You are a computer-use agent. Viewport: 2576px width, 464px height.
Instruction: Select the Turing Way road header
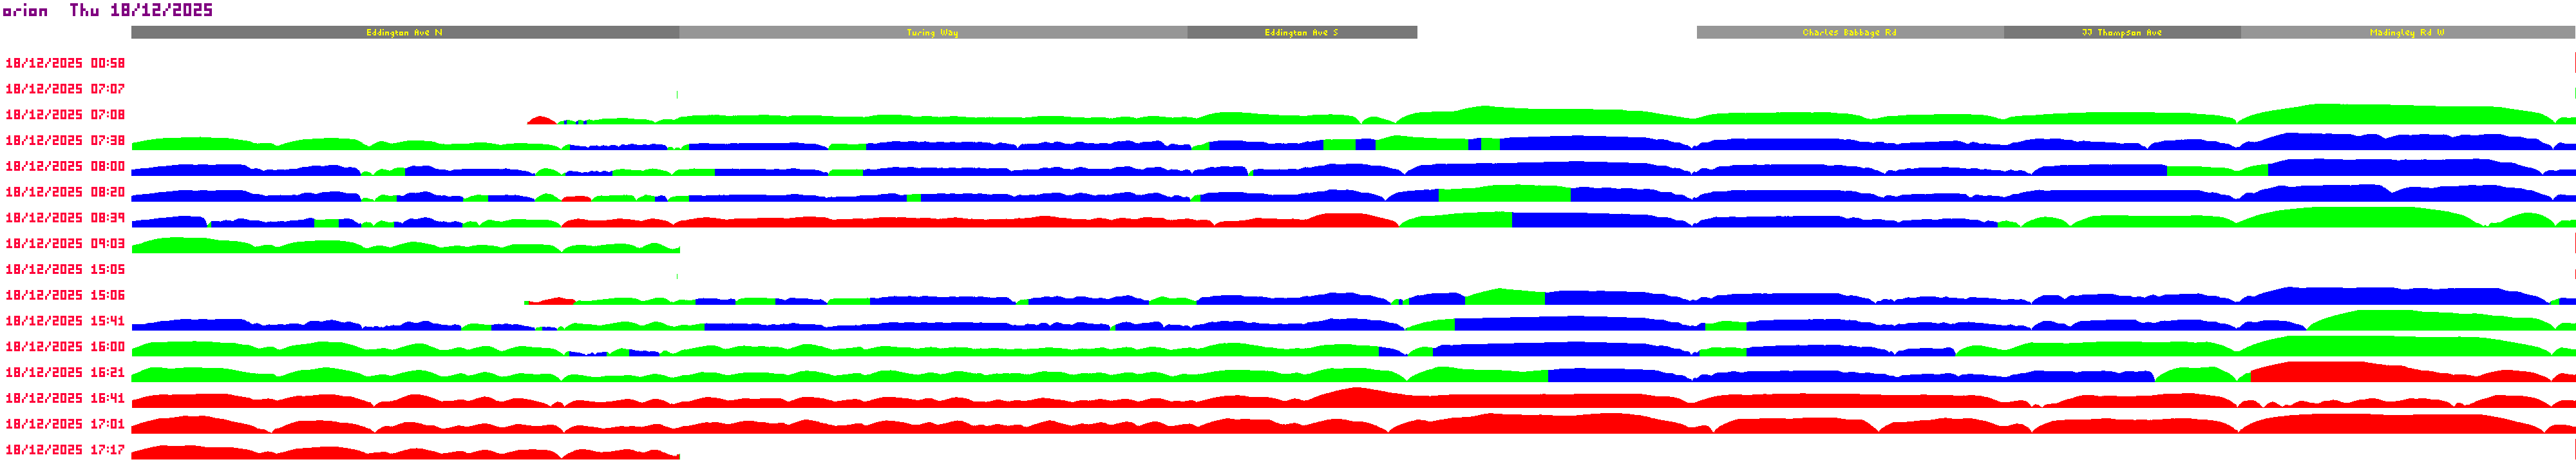click(932, 33)
